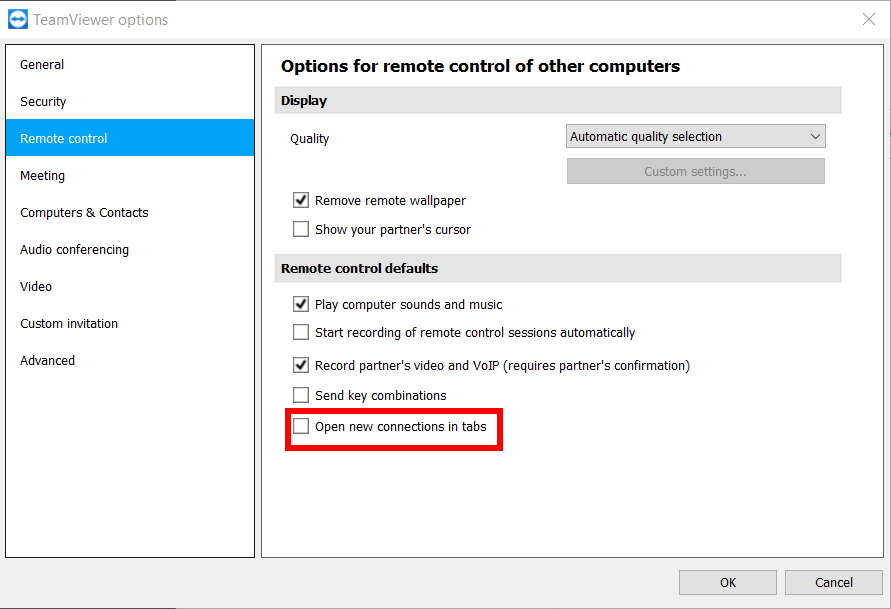The height and width of the screenshot is (609, 891).
Task: Go to the Meeting options
Action: [x=130, y=176]
